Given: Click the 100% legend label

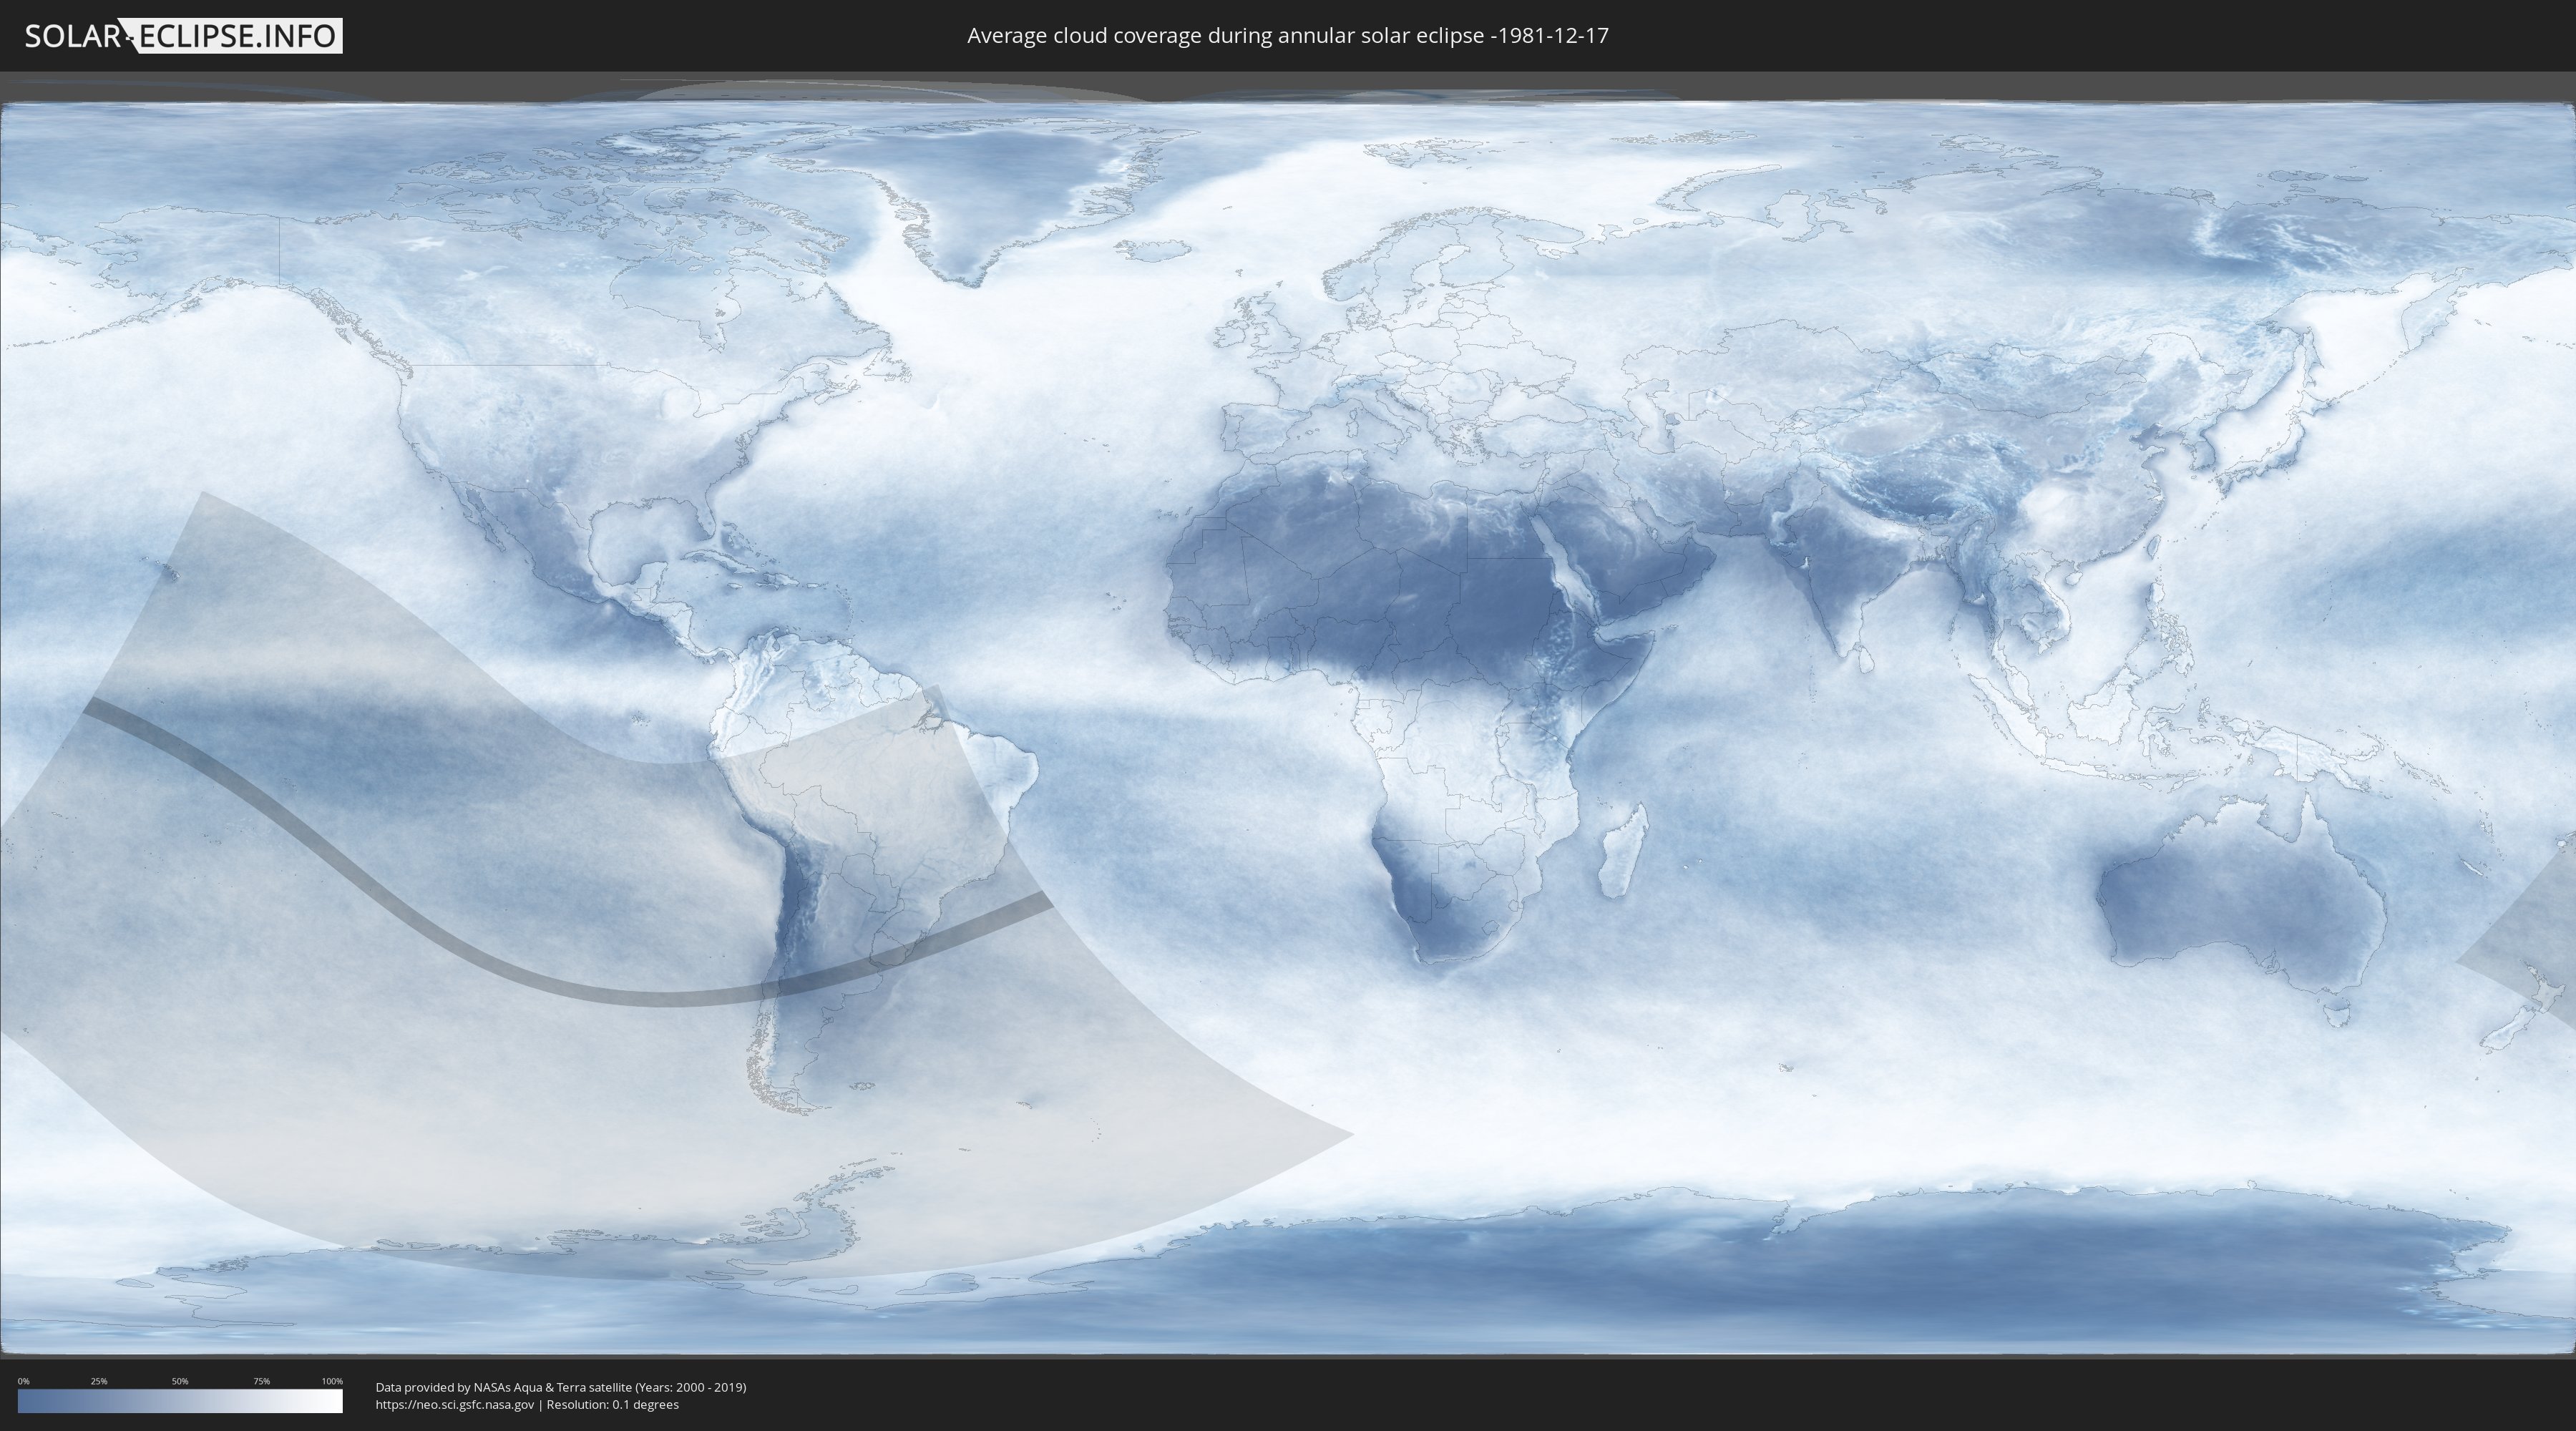Looking at the screenshot, I should (332, 1381).
